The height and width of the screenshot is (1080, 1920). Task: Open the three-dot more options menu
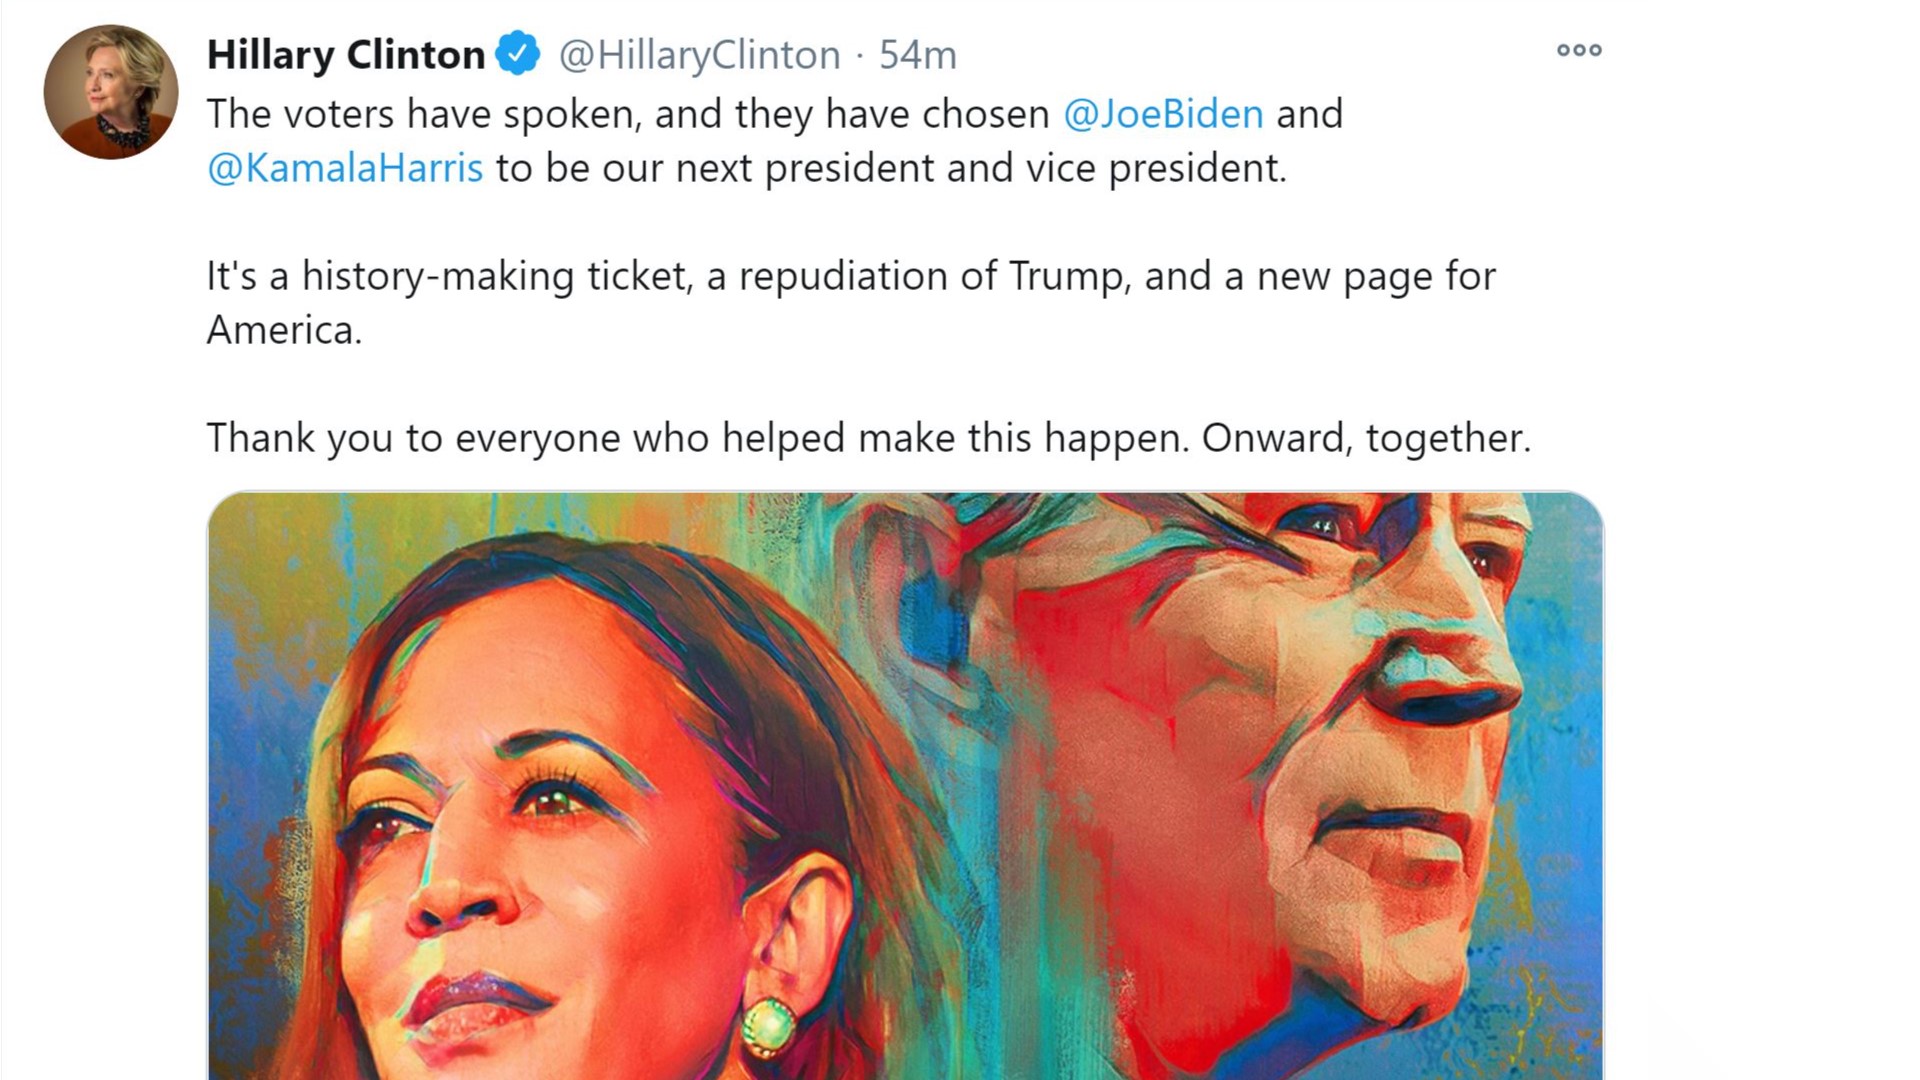pos(1579,50)
